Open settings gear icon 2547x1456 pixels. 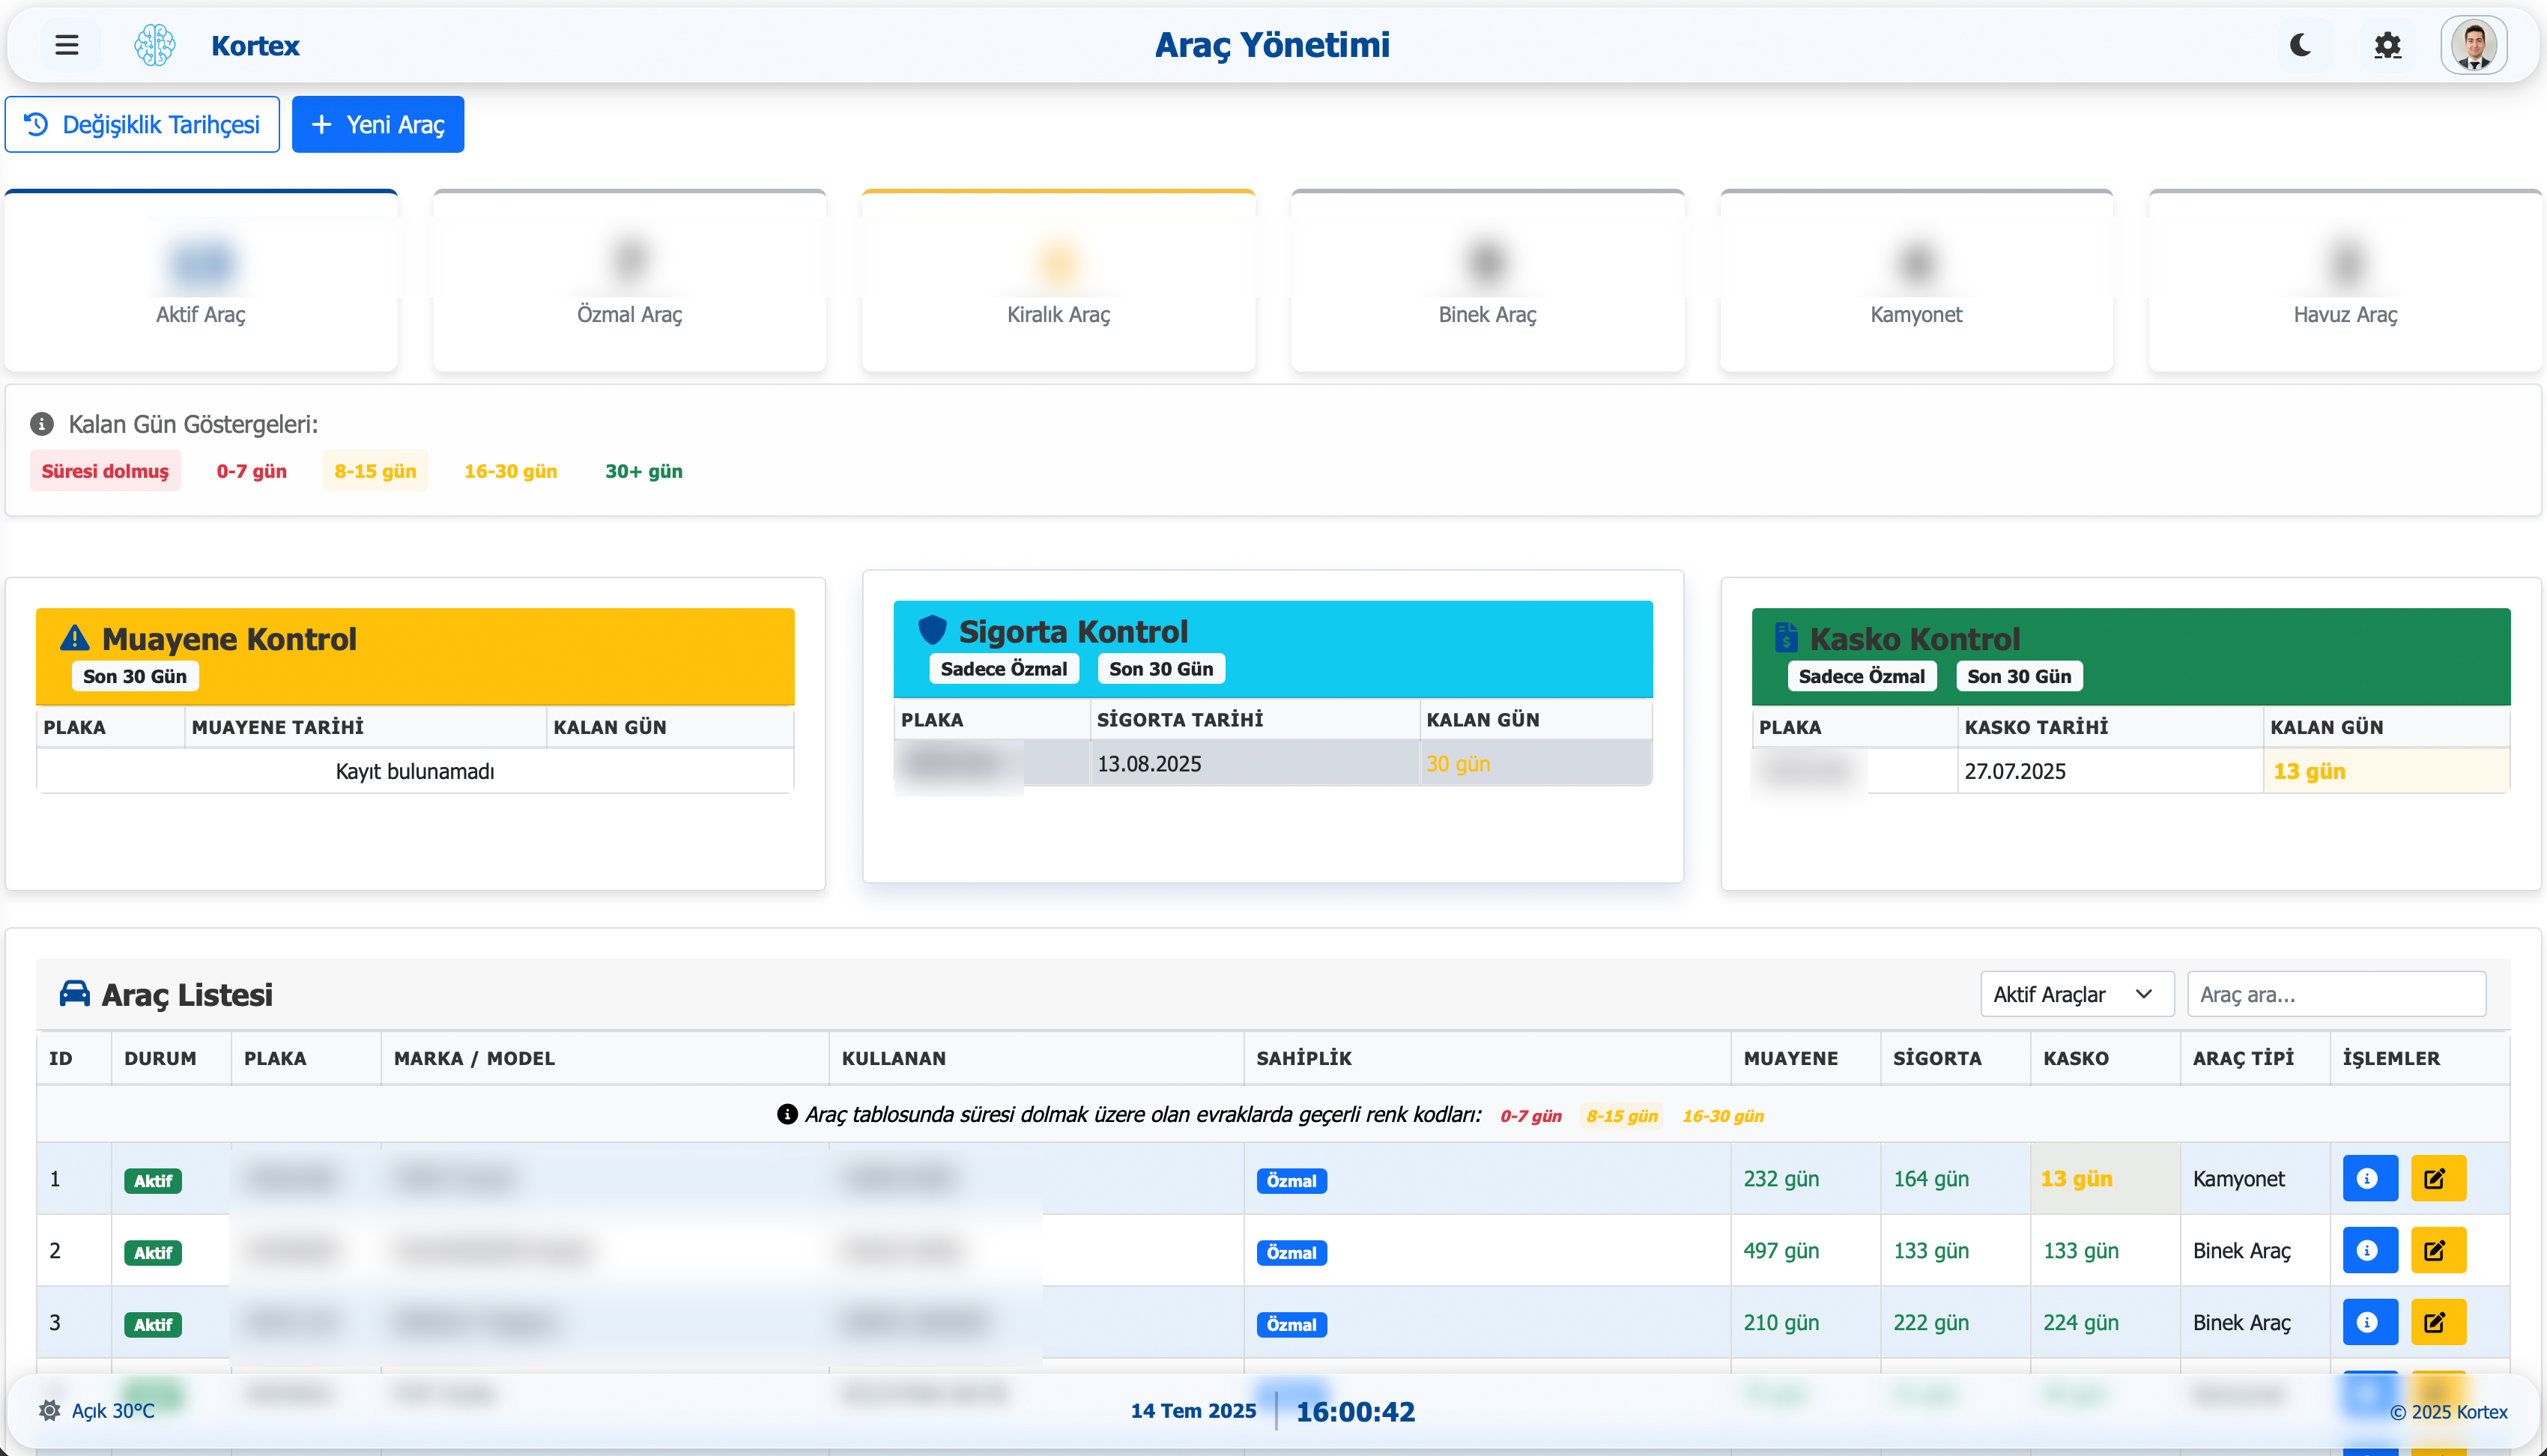(x=2387, y=45)
